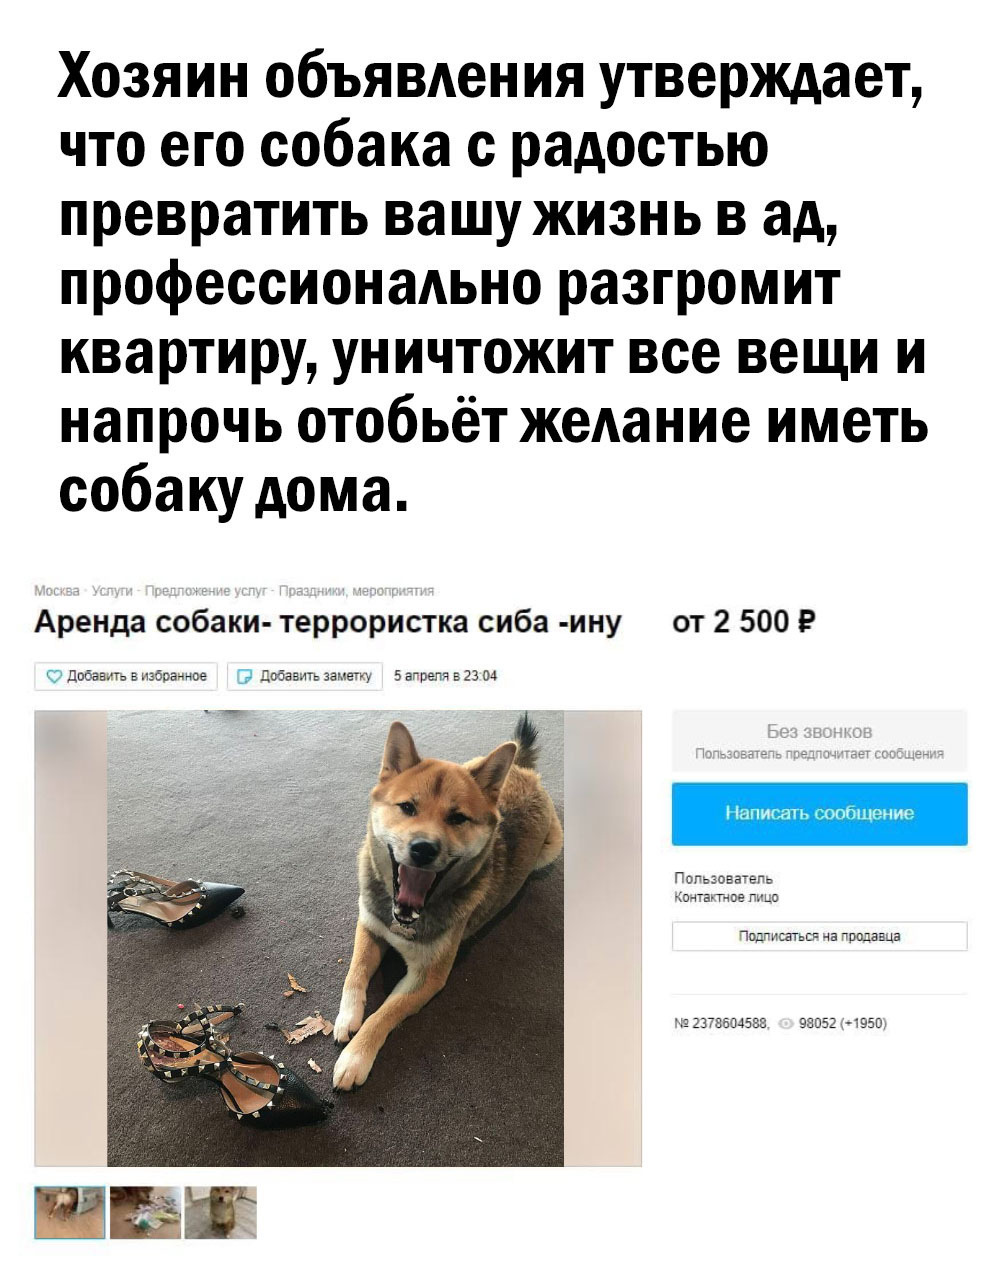Open the main dog photo with shoes
The height and width of the screenshot is (1268, 1000).
[x=338, y=938]
